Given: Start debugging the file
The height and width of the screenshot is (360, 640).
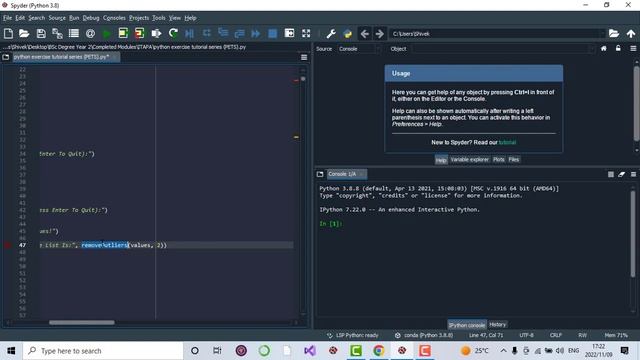Looking at the screenshot, I should (x=189, y=33).
